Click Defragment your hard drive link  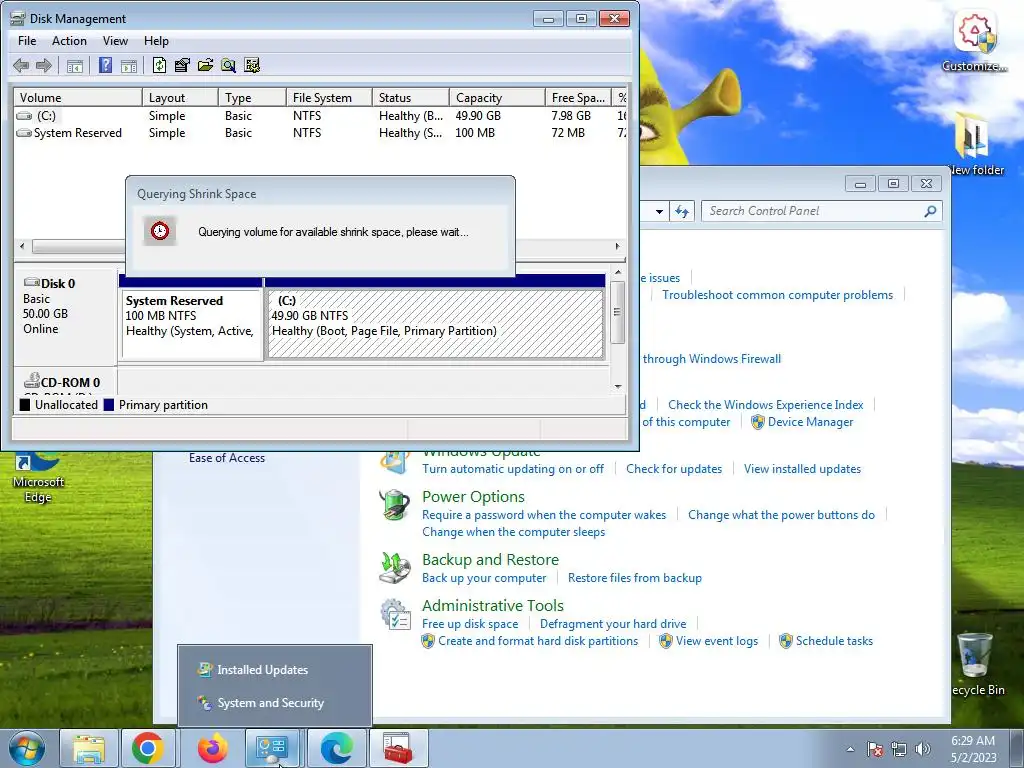[x=613, y=624]
